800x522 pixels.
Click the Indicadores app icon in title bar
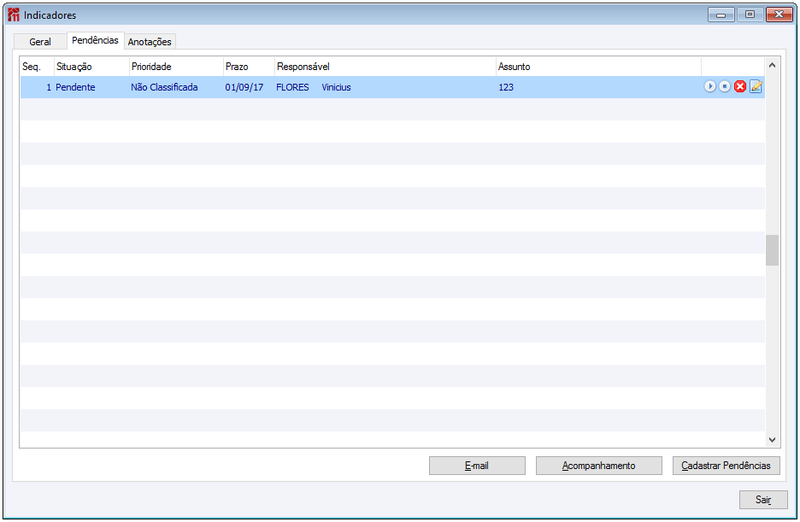(13, 15)
